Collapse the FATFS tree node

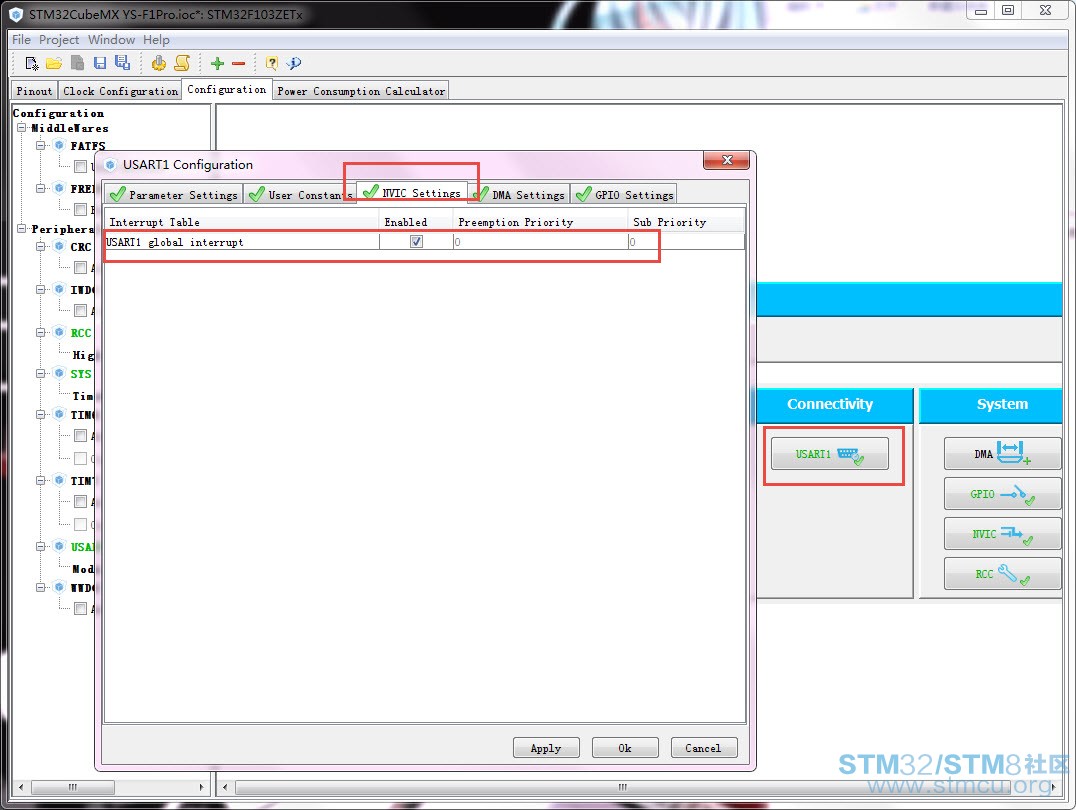pyautogui.click(x=40, y=146)
